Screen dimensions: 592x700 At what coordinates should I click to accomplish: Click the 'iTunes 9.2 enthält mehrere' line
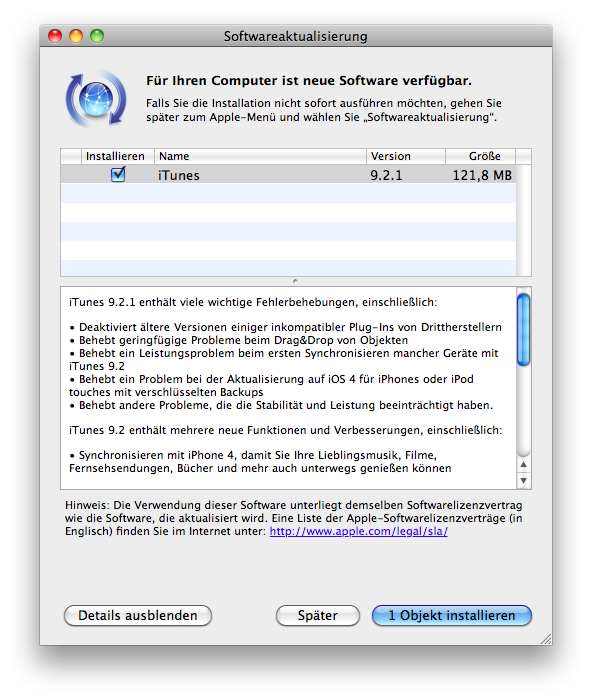[285, 430]
